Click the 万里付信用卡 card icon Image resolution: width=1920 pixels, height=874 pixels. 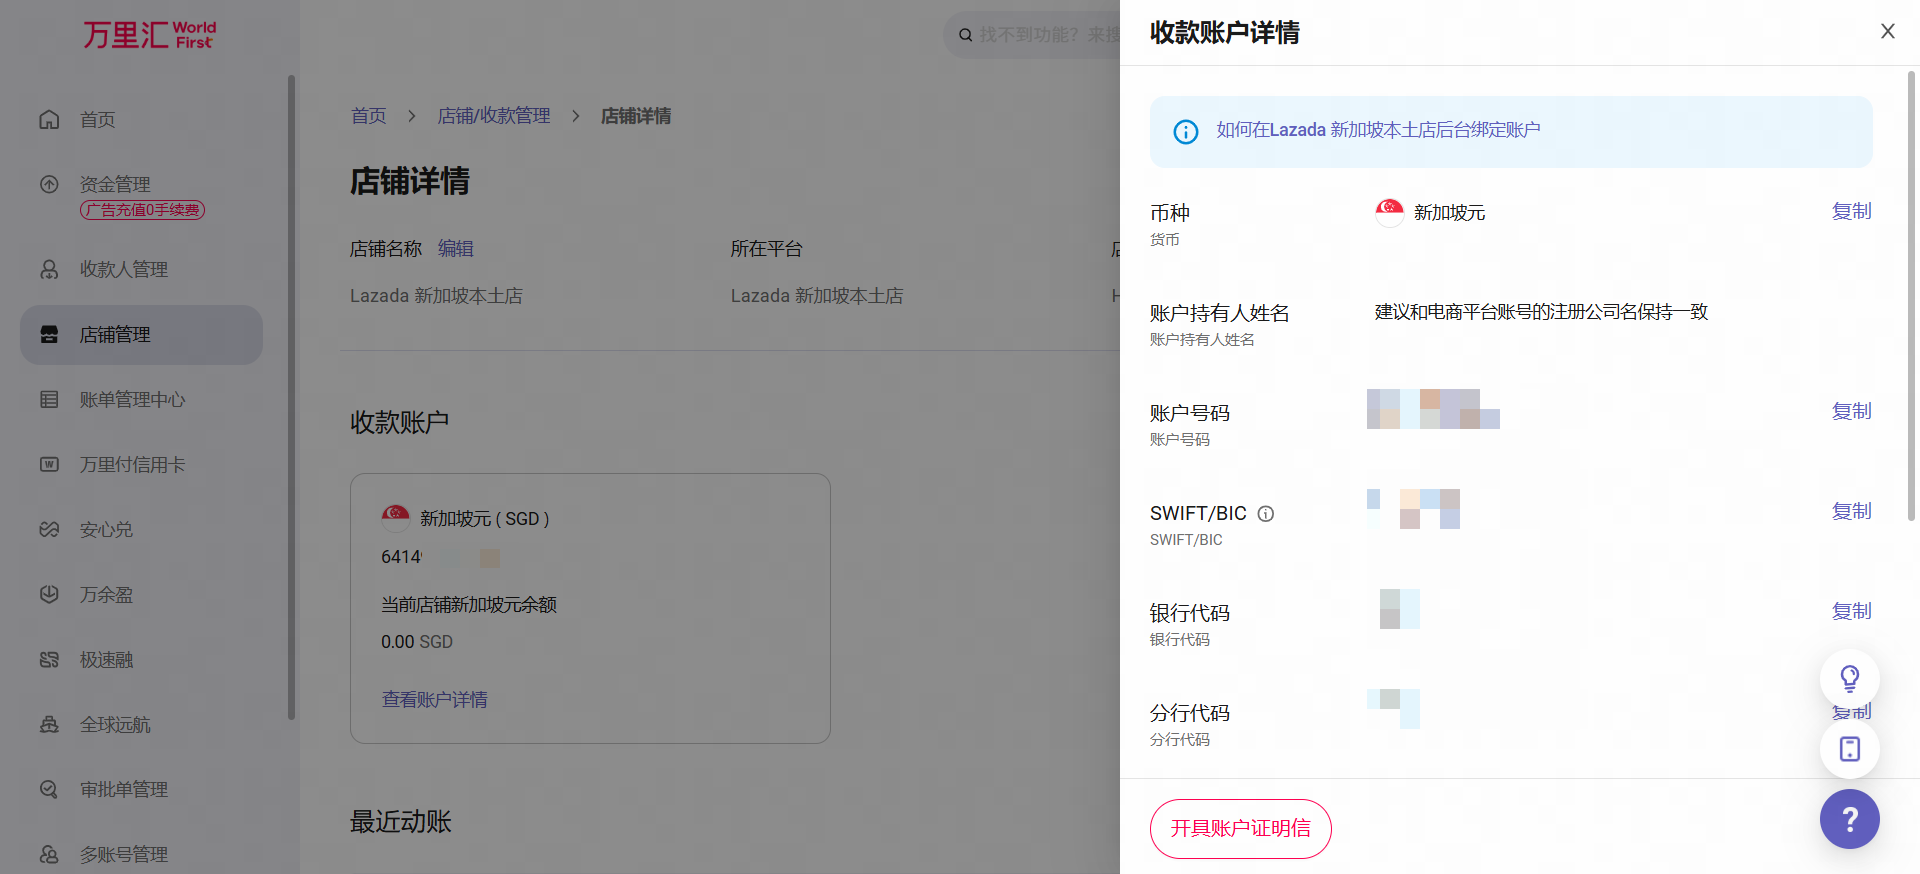click(x=49, y=464)
